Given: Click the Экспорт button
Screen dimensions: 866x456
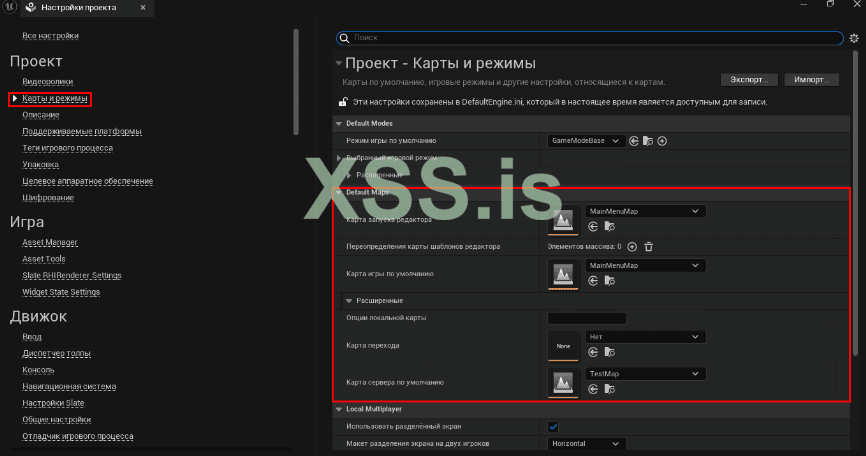Looking at the screenshot, I should click(x=749, y=80).
